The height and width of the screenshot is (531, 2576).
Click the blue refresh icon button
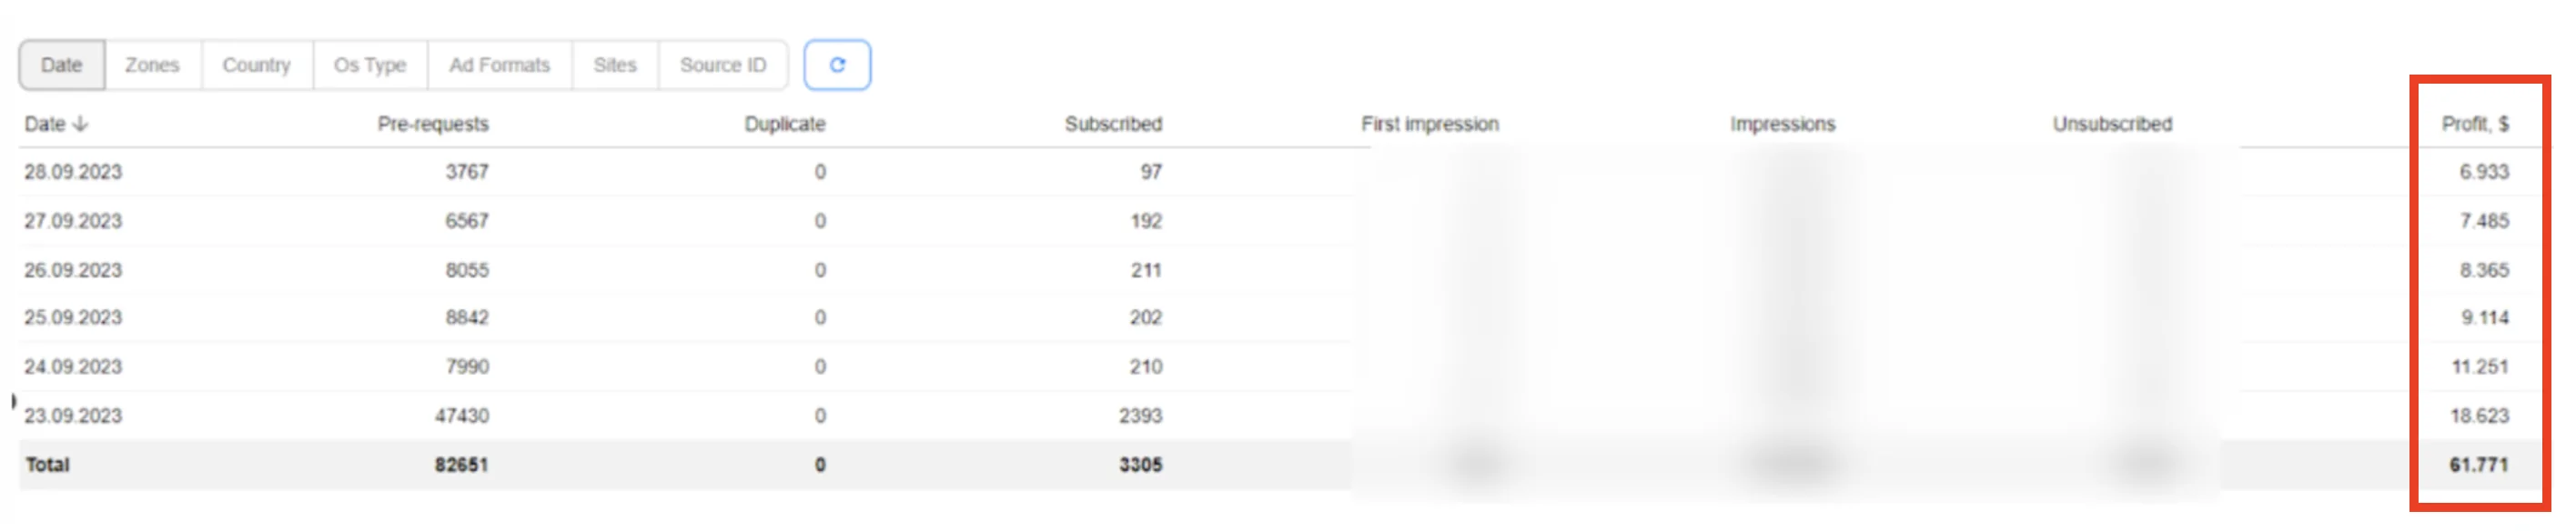coord(837,65)
